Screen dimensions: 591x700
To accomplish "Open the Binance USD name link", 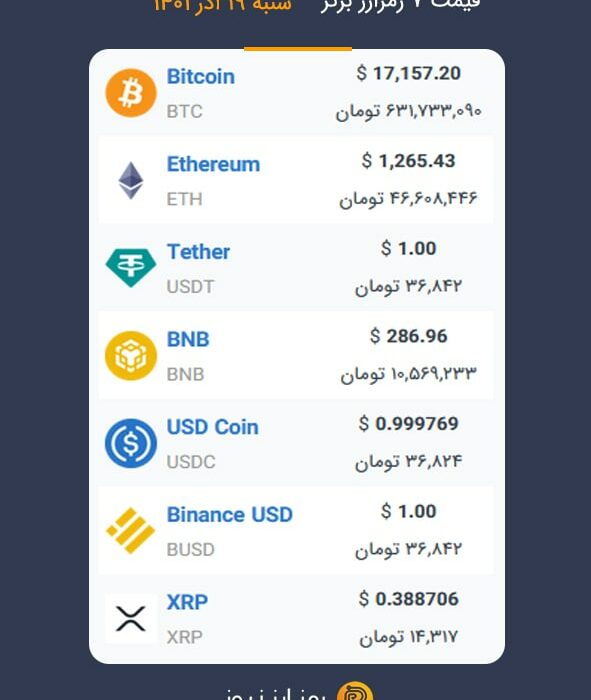I will coord(229,514).
